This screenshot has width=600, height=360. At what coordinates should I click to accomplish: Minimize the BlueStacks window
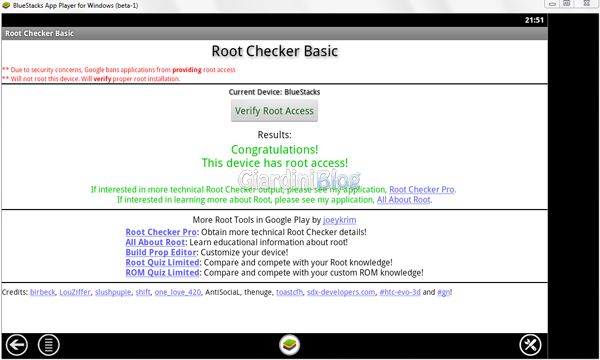[x=552, y=3]
